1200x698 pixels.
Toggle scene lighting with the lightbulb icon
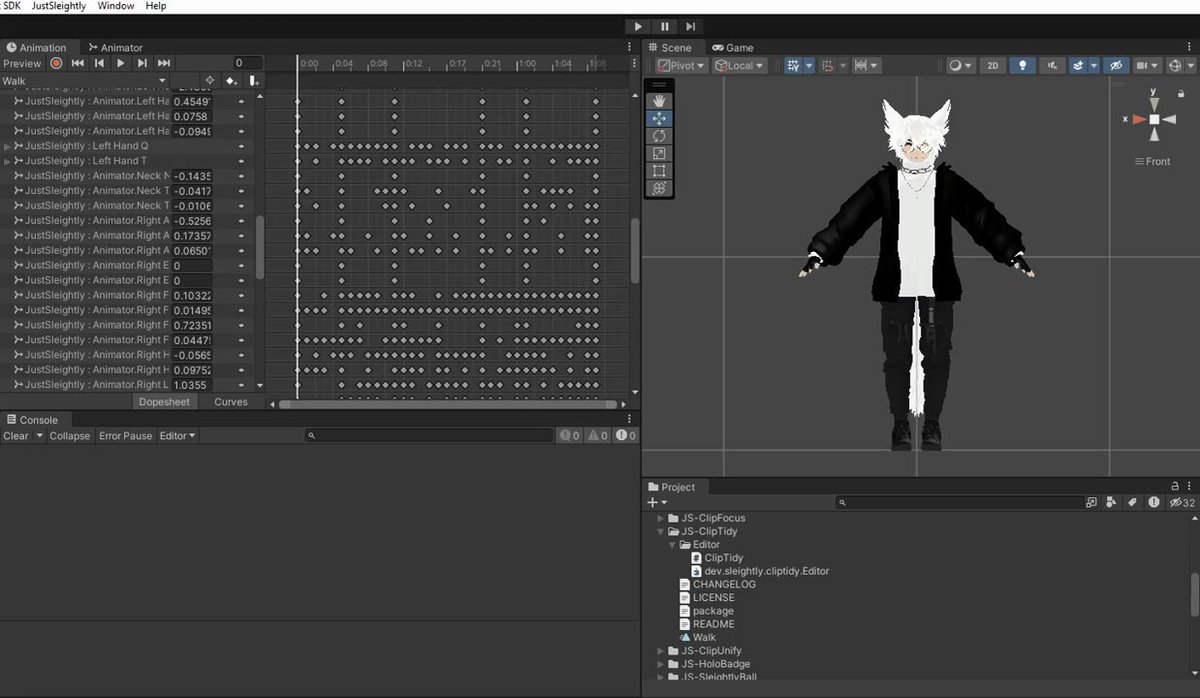(x=1022, y=65)
